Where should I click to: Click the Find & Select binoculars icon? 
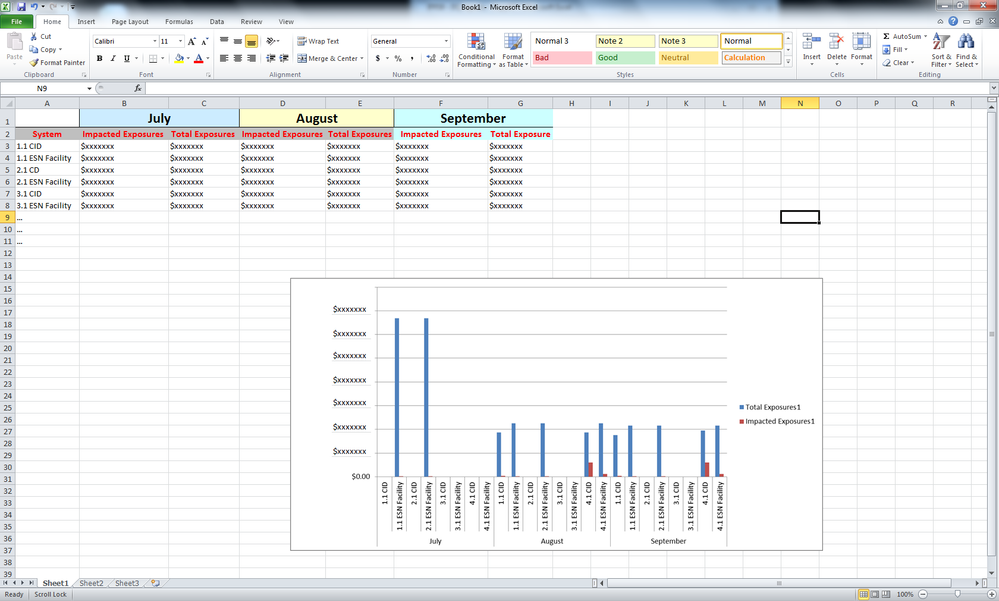966,42
